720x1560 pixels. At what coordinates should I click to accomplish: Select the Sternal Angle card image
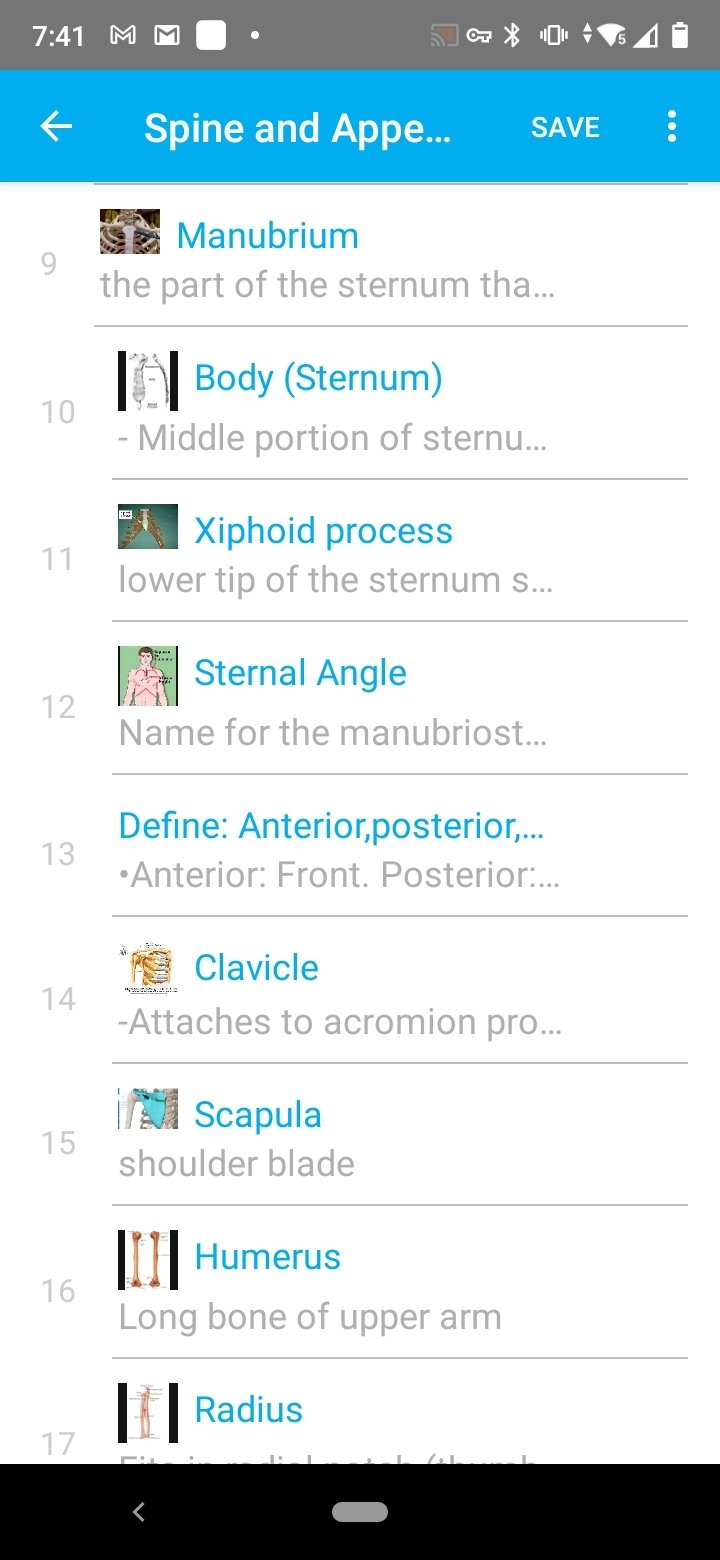(148, 676)
